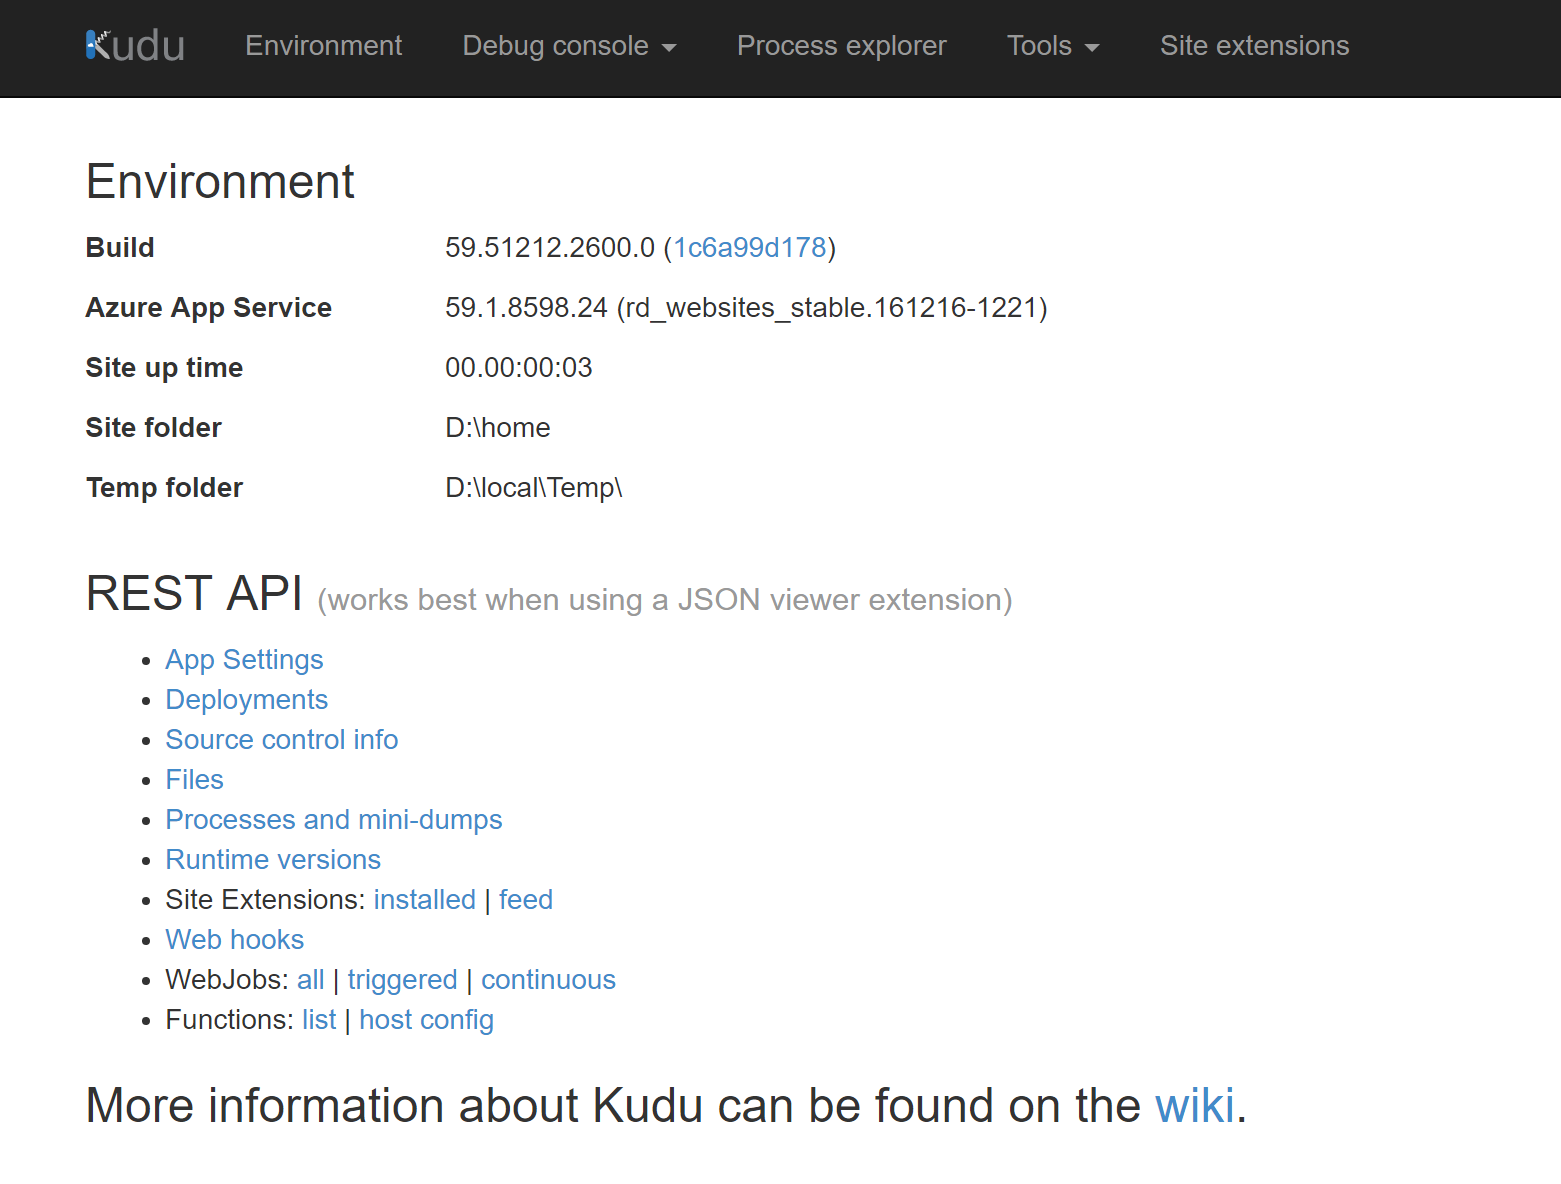Expand the Tools dropdown menu
This screenshot has height=1184, width=1561.
(1053, 46)
